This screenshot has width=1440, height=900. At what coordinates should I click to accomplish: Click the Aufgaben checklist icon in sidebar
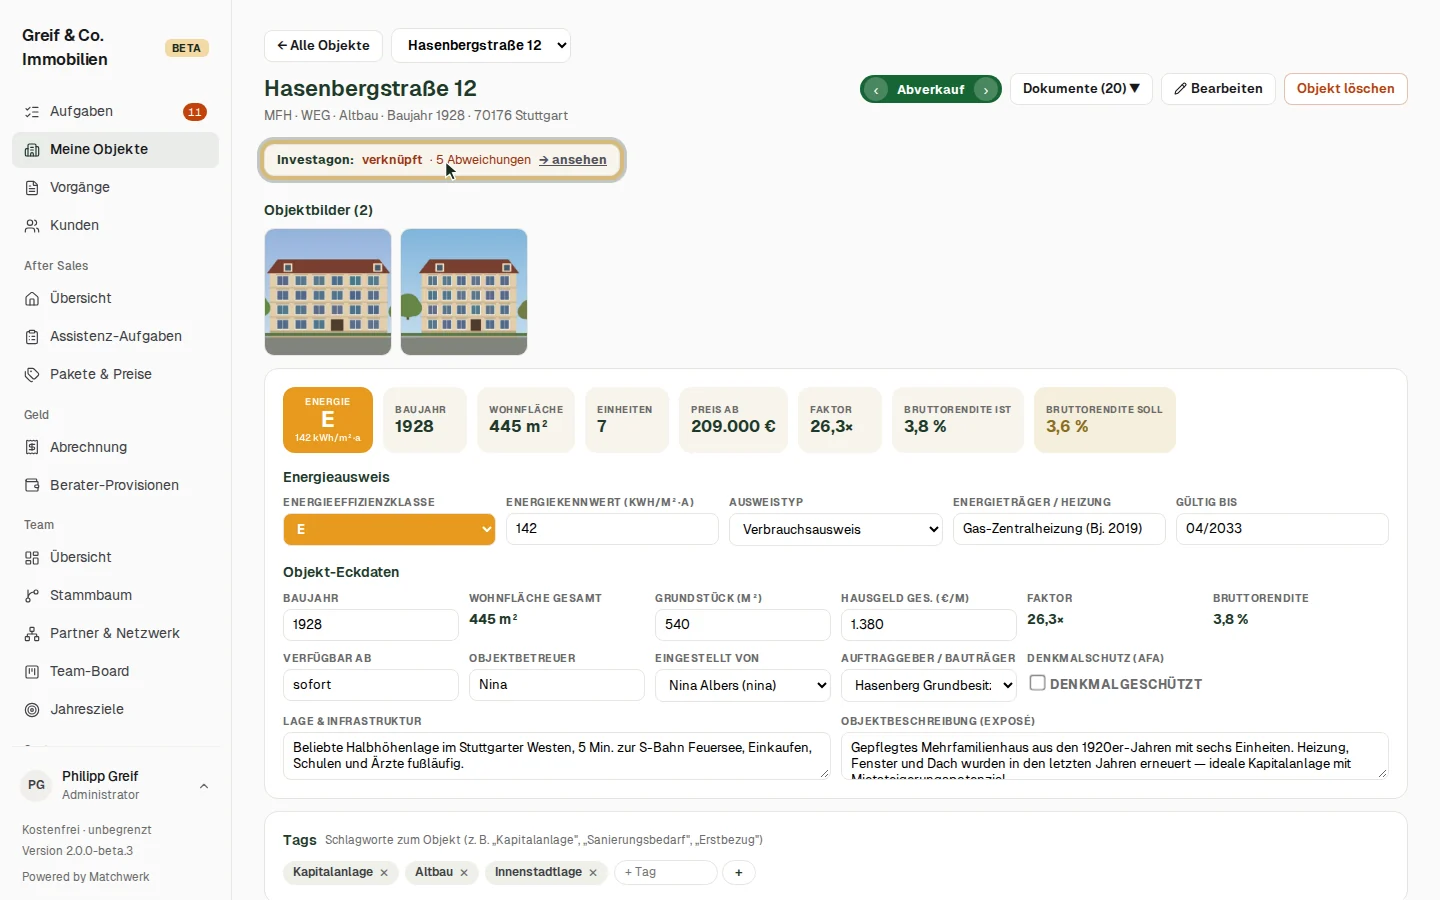pos(32,112)
